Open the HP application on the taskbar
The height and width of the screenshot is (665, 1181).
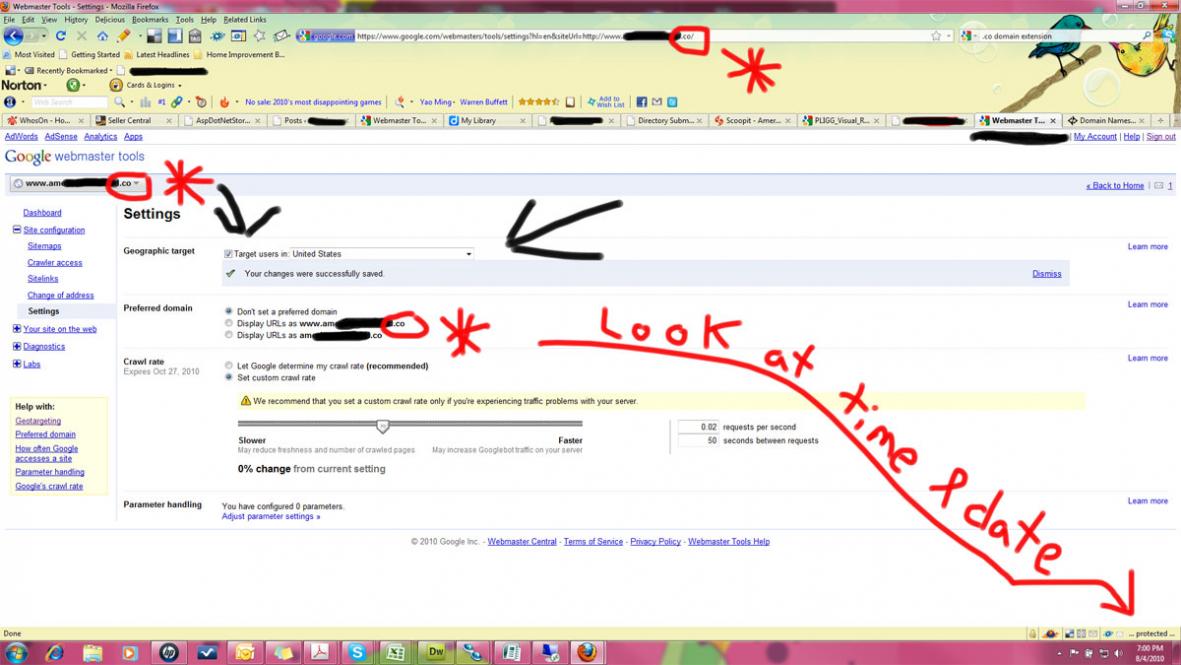(x=169, y=652)
